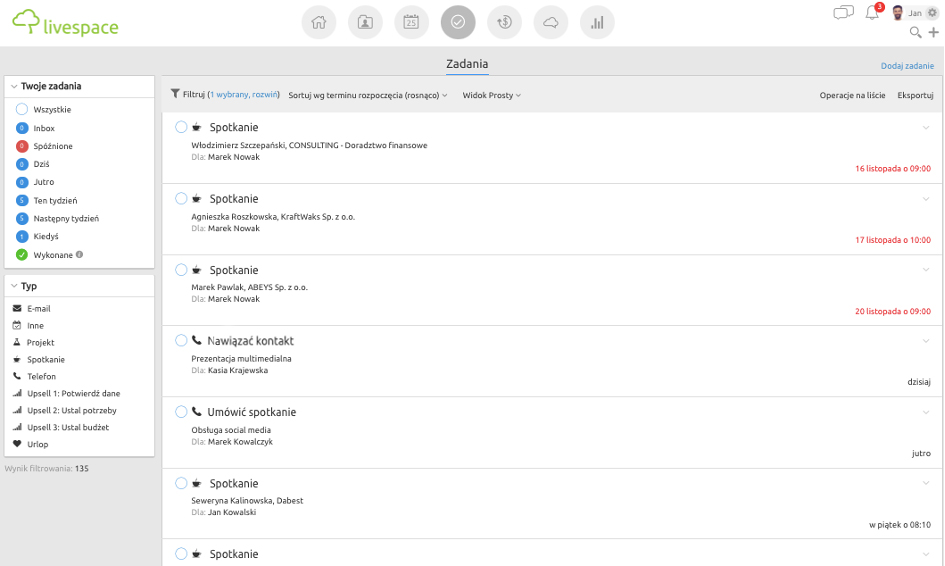The height and width of the screenshot is (566, 945).
Task: Open the deals dollar icon in navigation
Action: pyautogui.click(x=504, y=22)
